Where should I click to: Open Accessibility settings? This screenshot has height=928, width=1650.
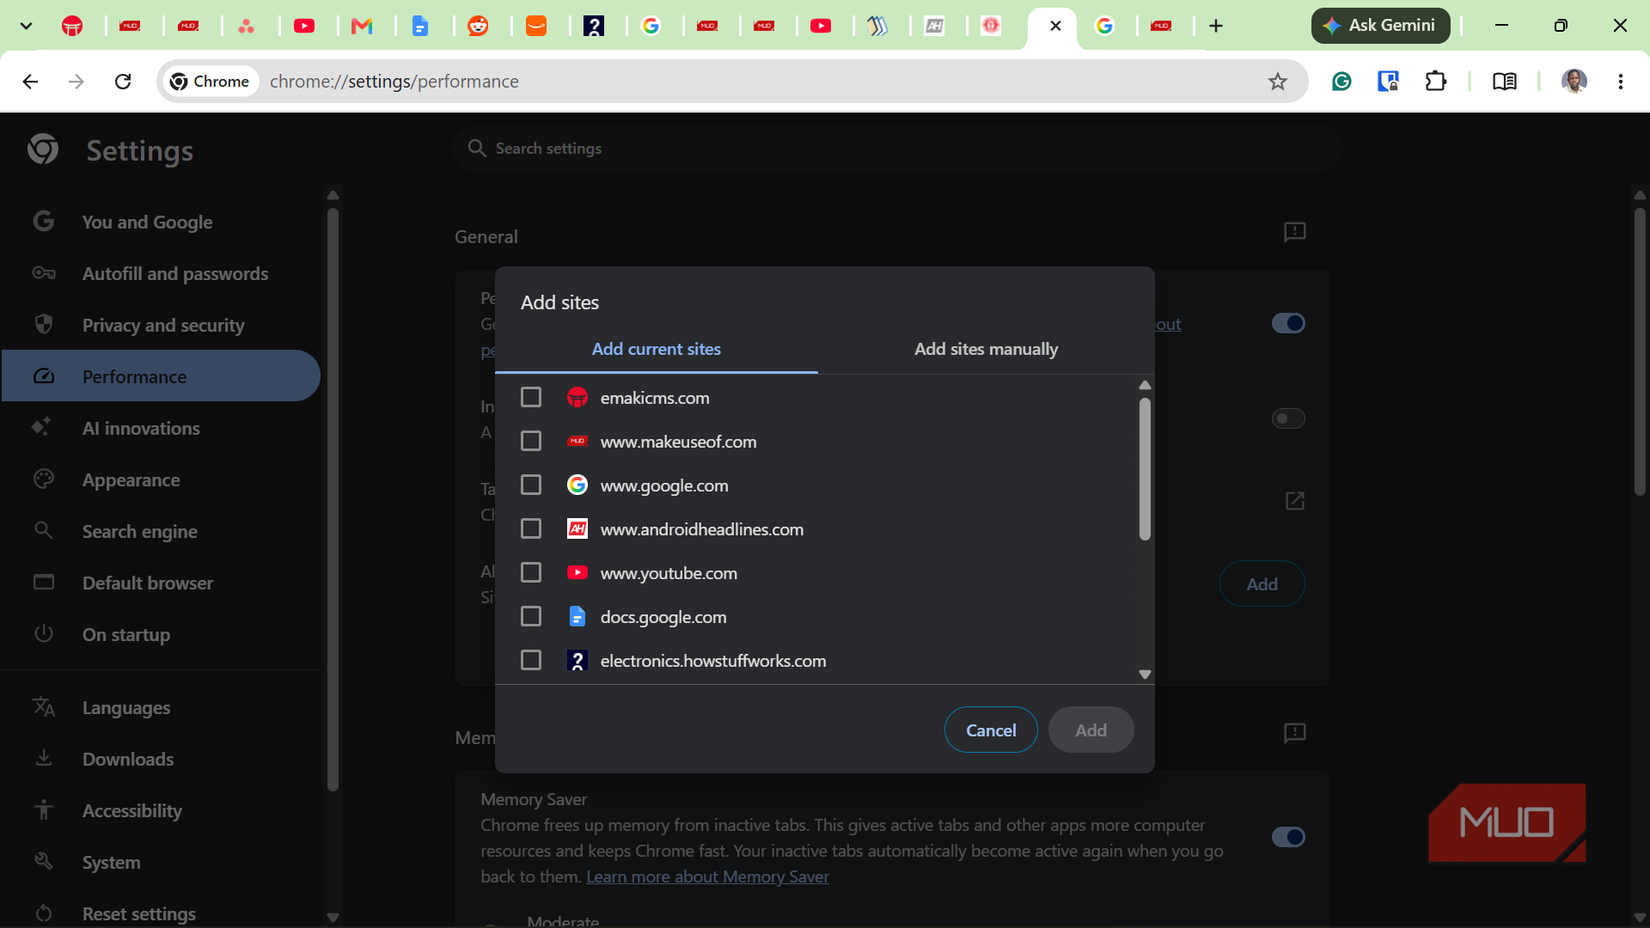click(x=160, y=811)
